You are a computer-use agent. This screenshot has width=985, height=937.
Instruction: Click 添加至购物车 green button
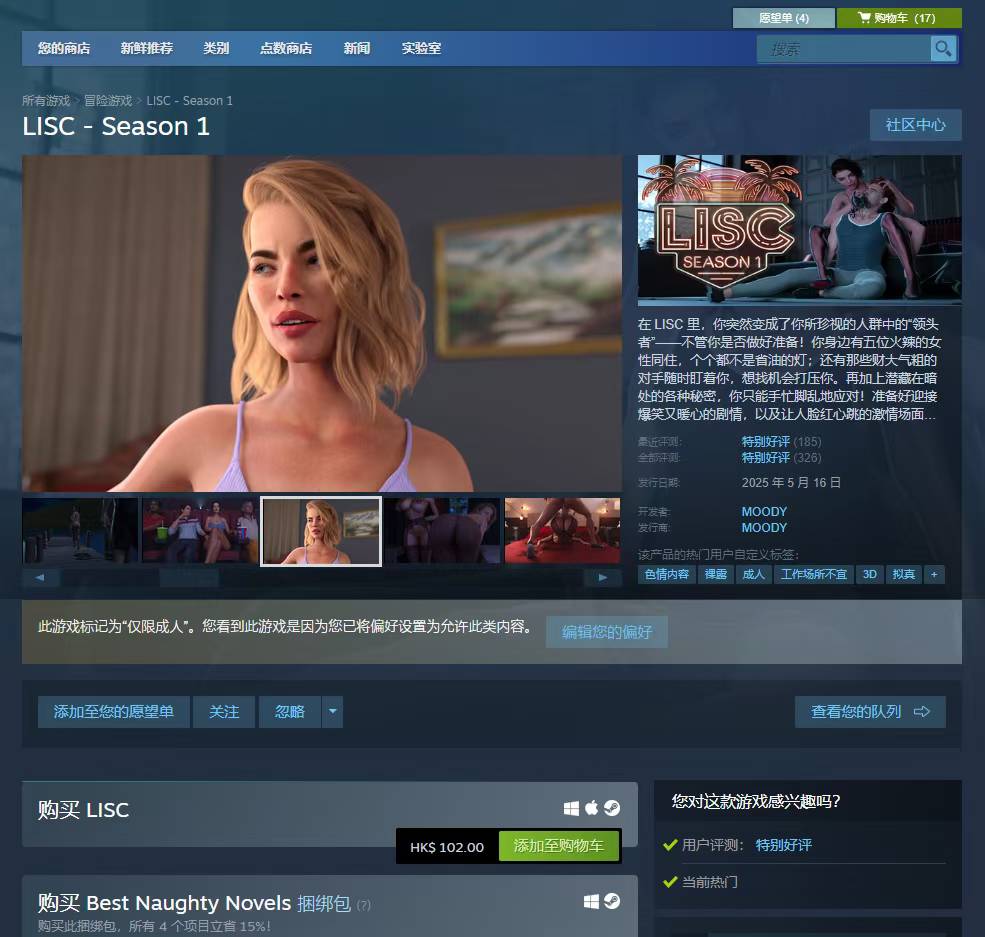pyautogui.click(x=558, y=846)
